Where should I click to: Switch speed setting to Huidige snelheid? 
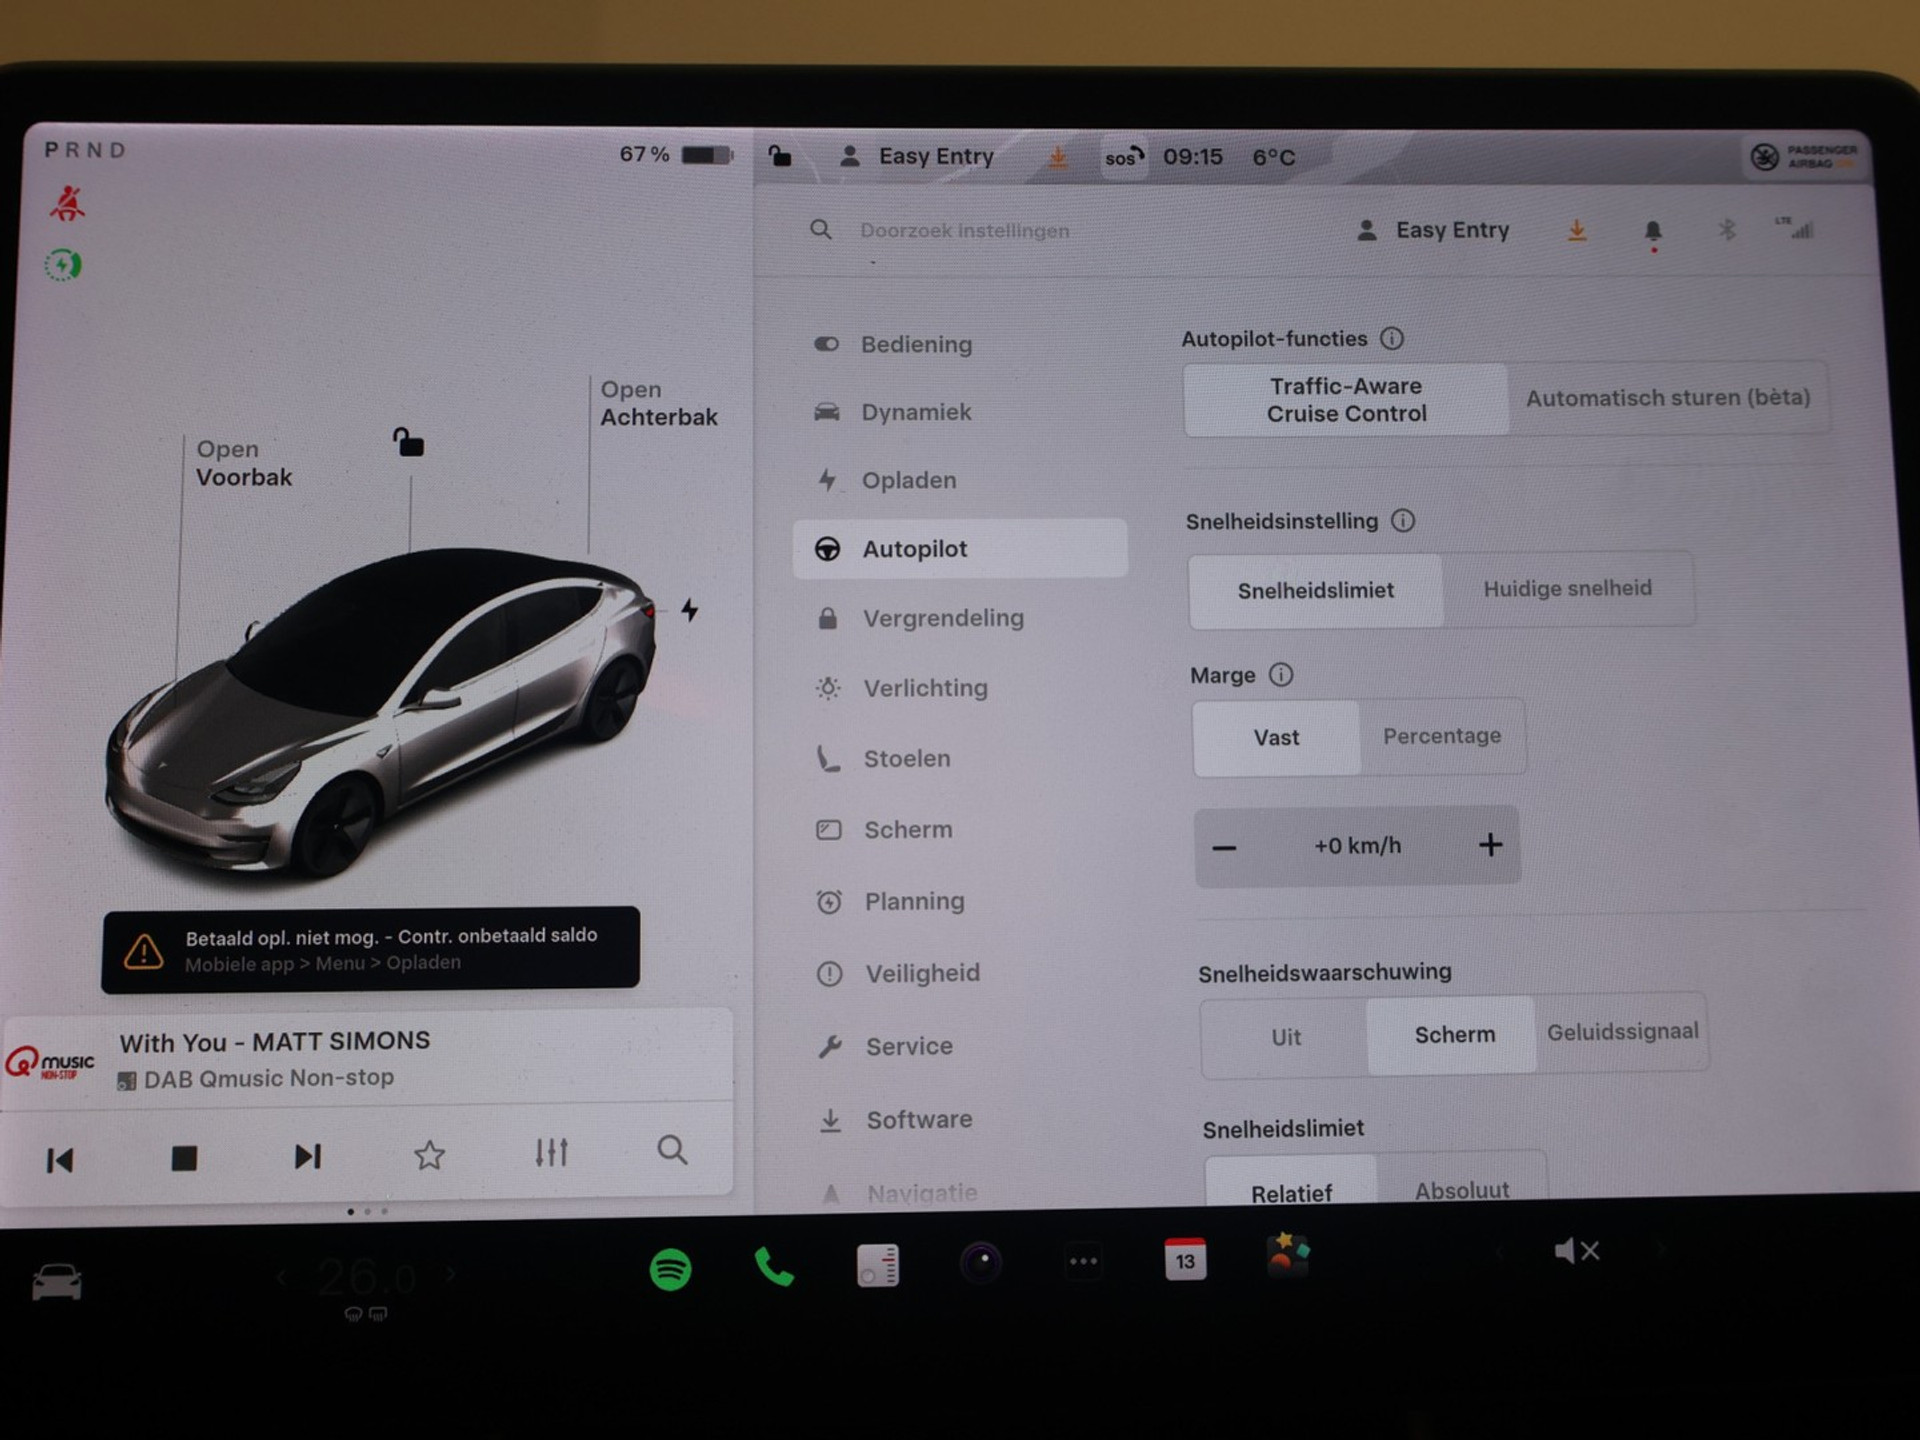click(1567, 589)
